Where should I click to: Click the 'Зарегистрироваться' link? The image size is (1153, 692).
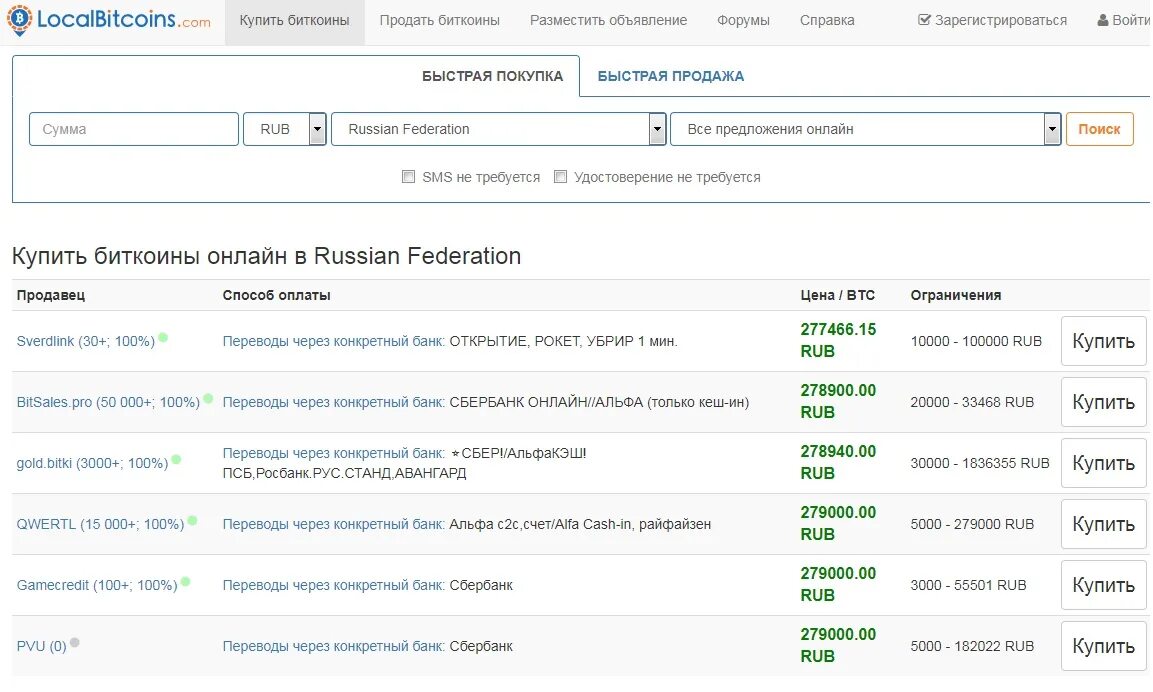pyautogui.click(x=1001, y=21)
